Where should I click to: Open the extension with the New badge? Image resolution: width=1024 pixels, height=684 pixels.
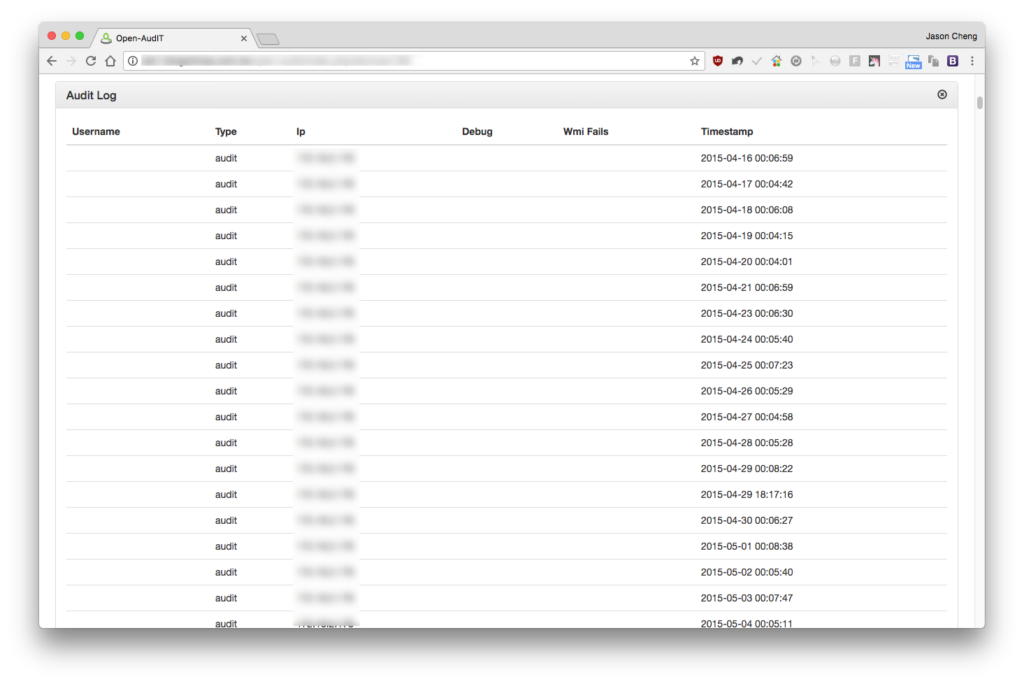[913, 61]
